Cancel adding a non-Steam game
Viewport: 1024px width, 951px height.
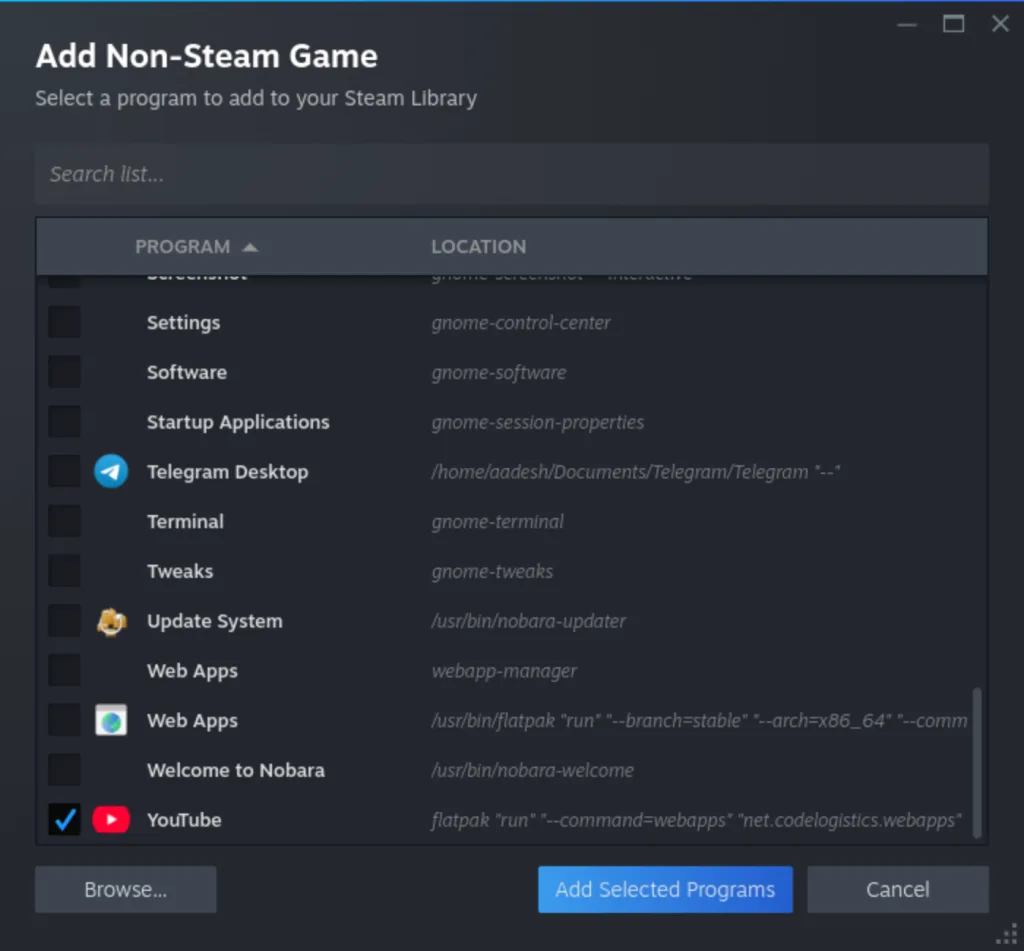click(897, 890)
